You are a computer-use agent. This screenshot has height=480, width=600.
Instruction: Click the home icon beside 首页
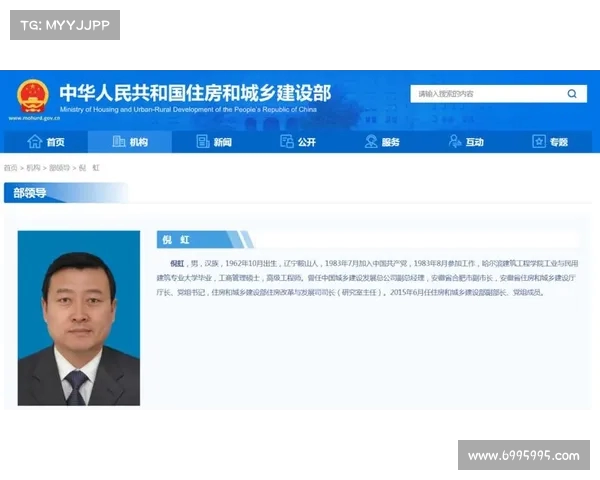[x=34, y=142]
